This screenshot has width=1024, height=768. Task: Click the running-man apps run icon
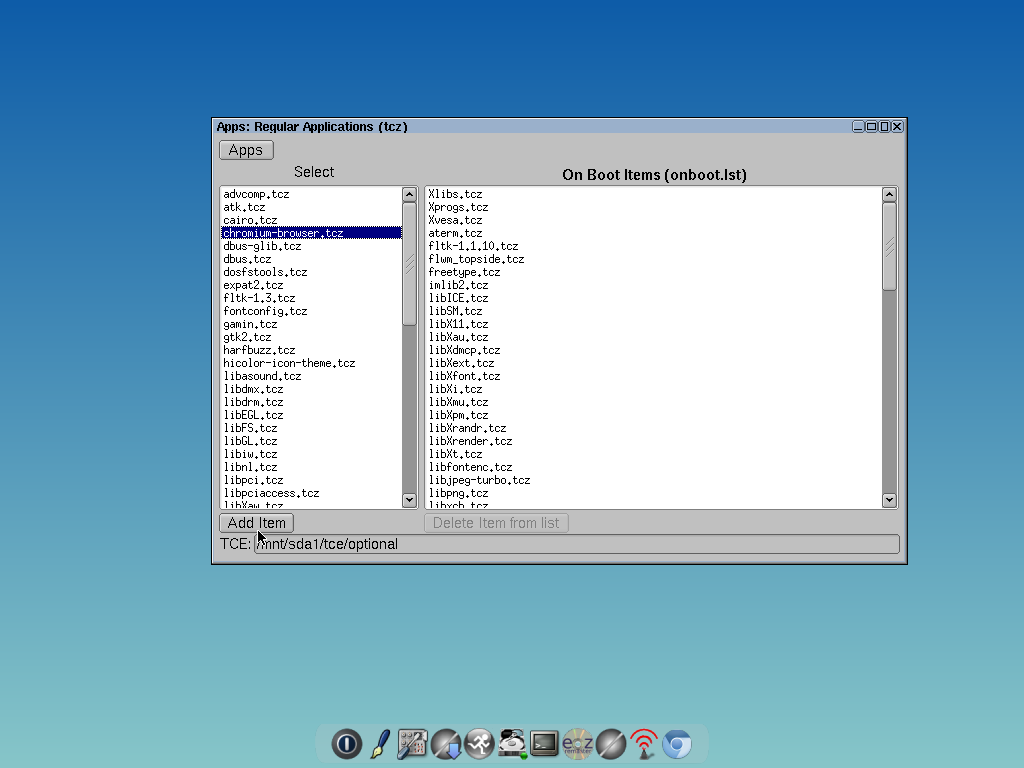(x=479, y=744)
